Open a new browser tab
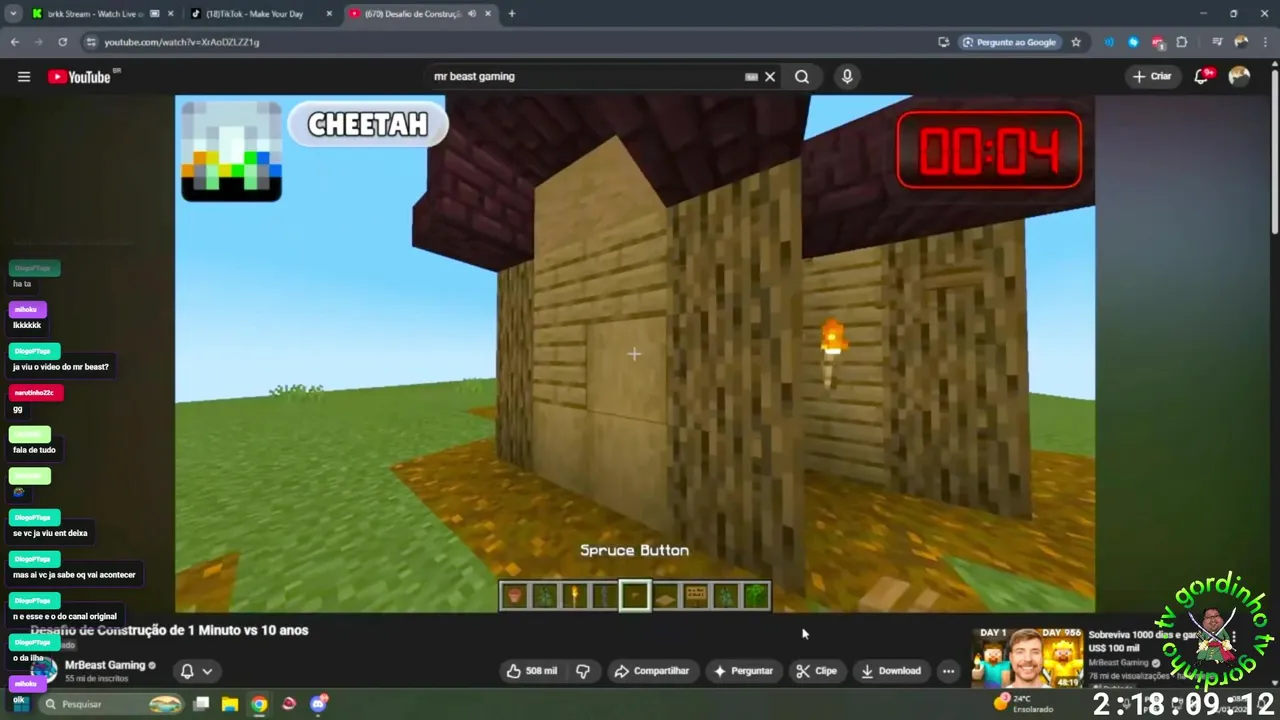 click(x=512, y=14)
